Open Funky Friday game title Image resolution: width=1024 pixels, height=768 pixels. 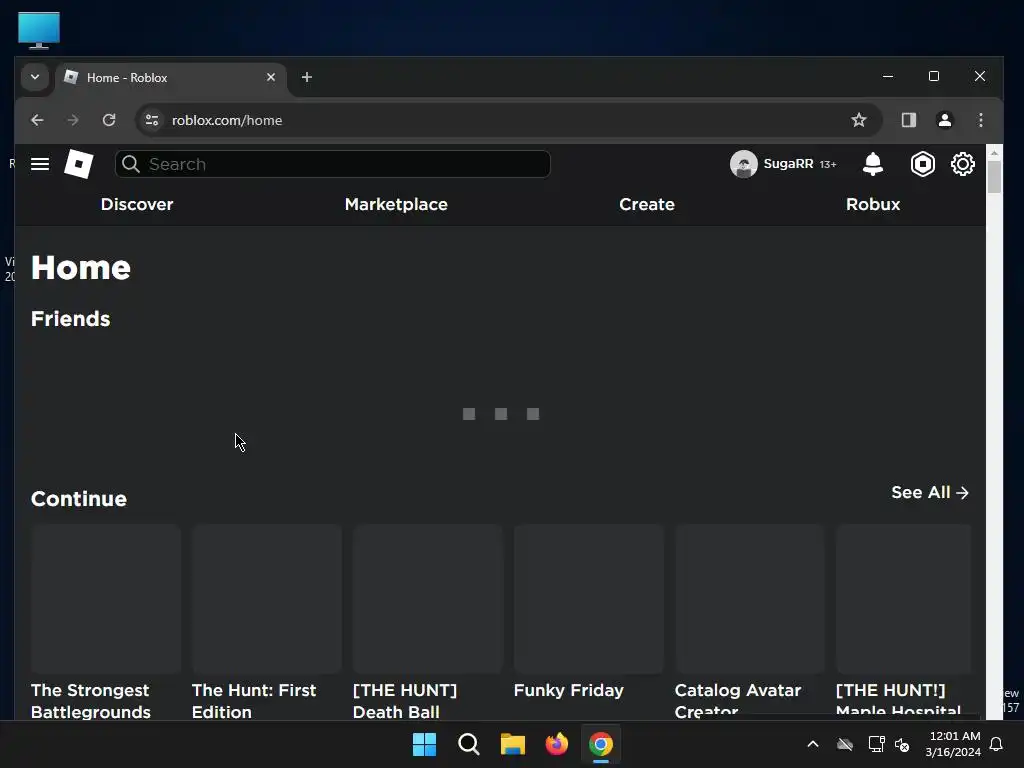coord(569,690)
